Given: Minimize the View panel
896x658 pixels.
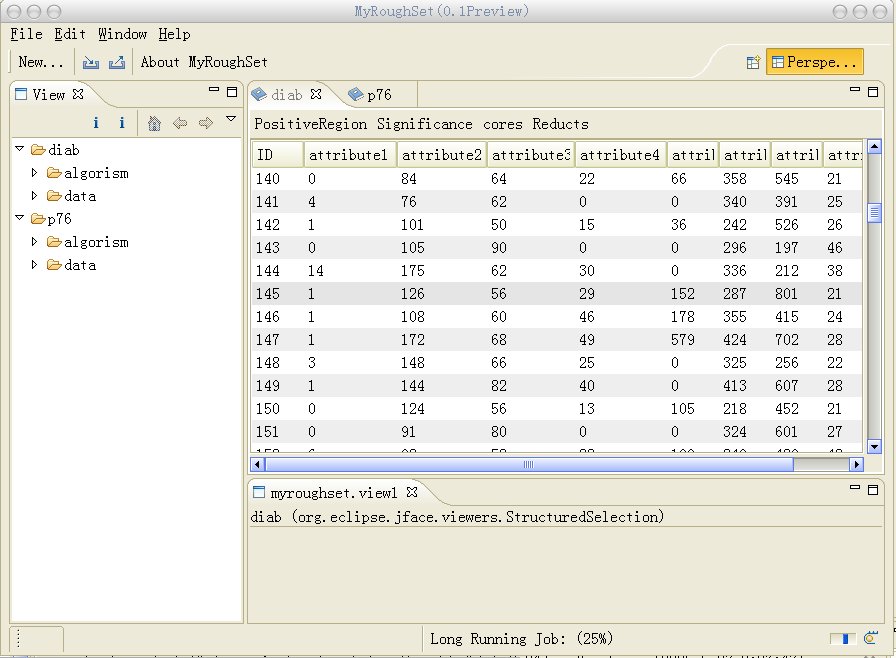Looking at the screenshot, I should (x=214, y=90).
